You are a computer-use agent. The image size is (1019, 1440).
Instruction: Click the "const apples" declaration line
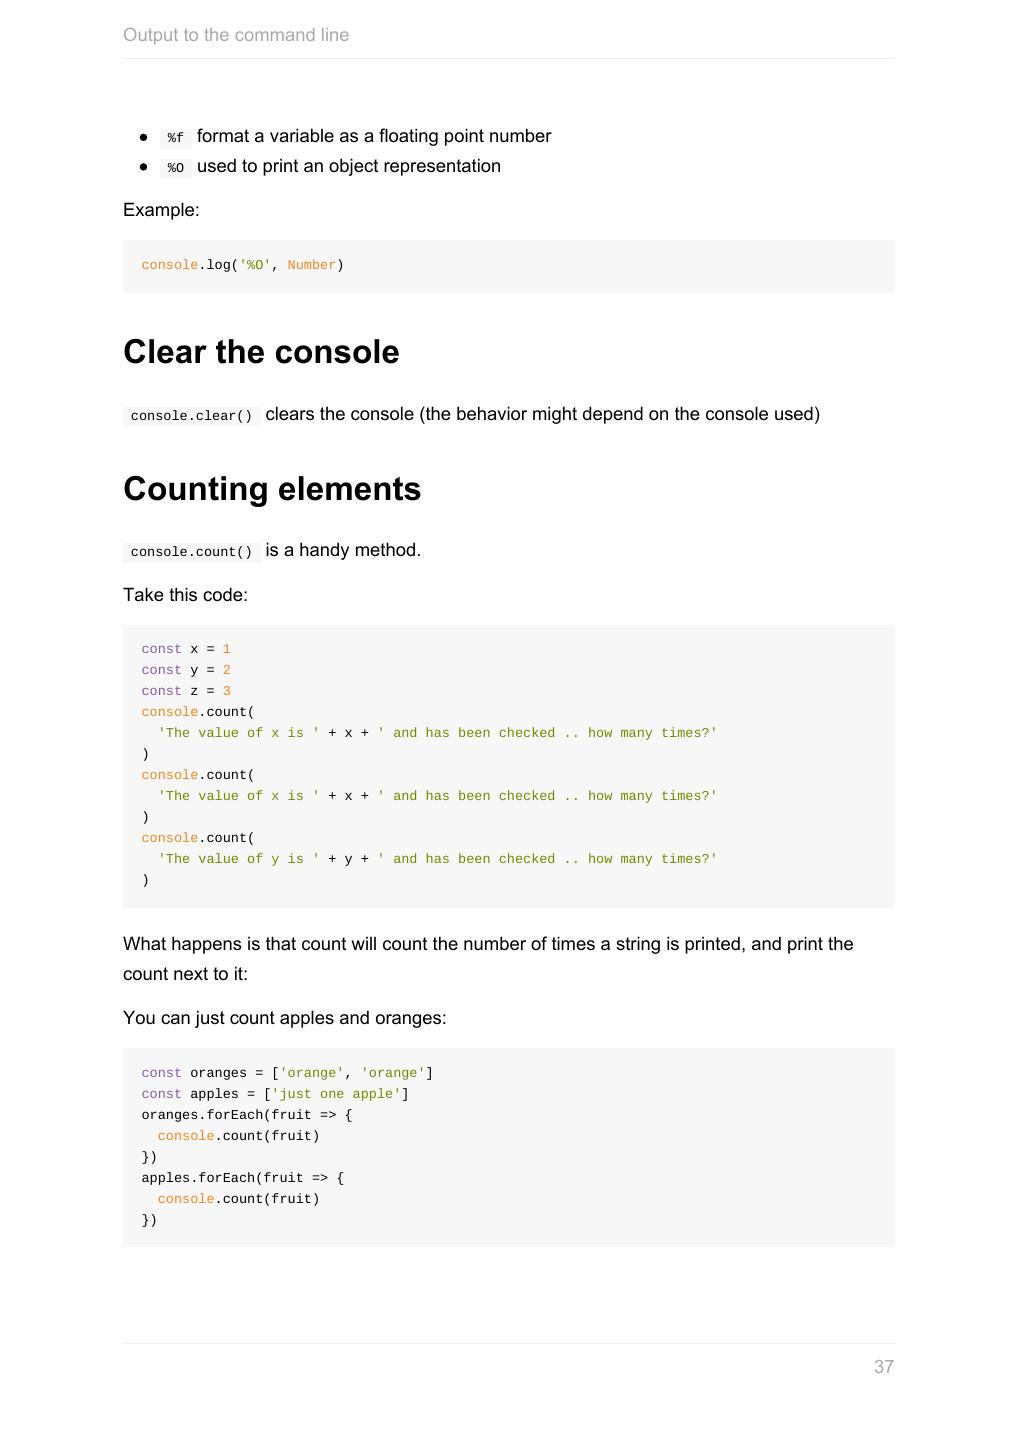tap(275, 1094)
